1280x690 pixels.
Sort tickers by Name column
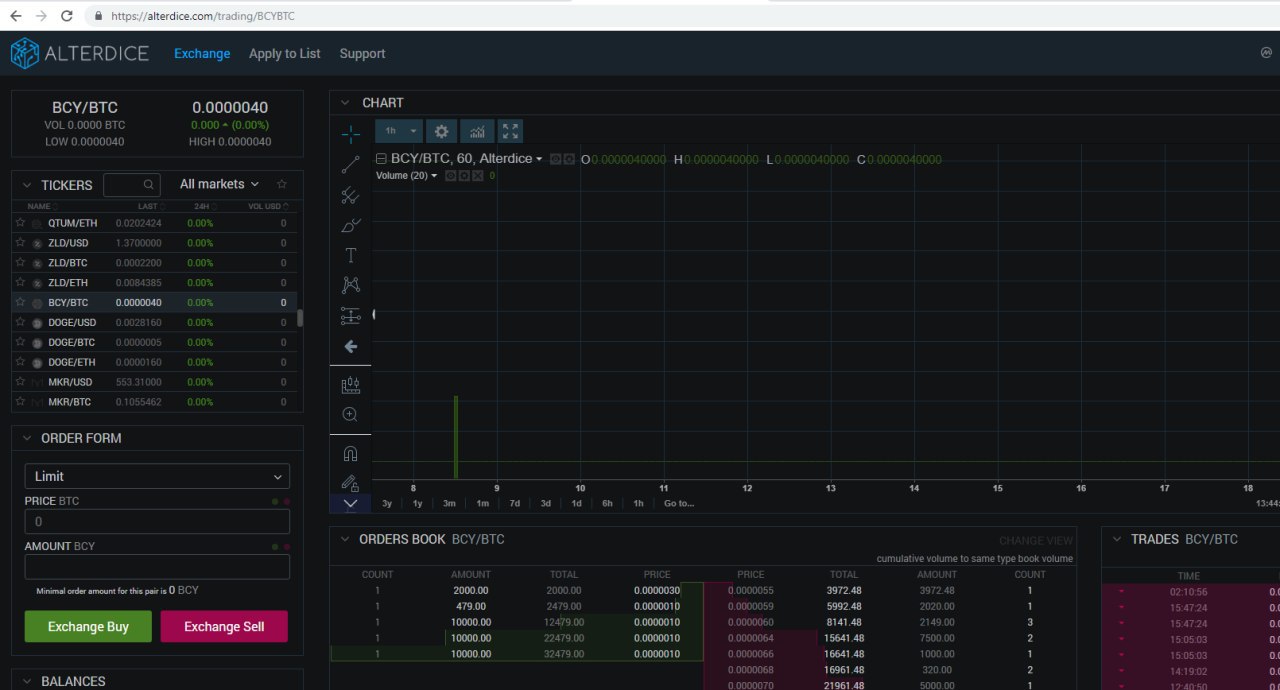[41, 206]
